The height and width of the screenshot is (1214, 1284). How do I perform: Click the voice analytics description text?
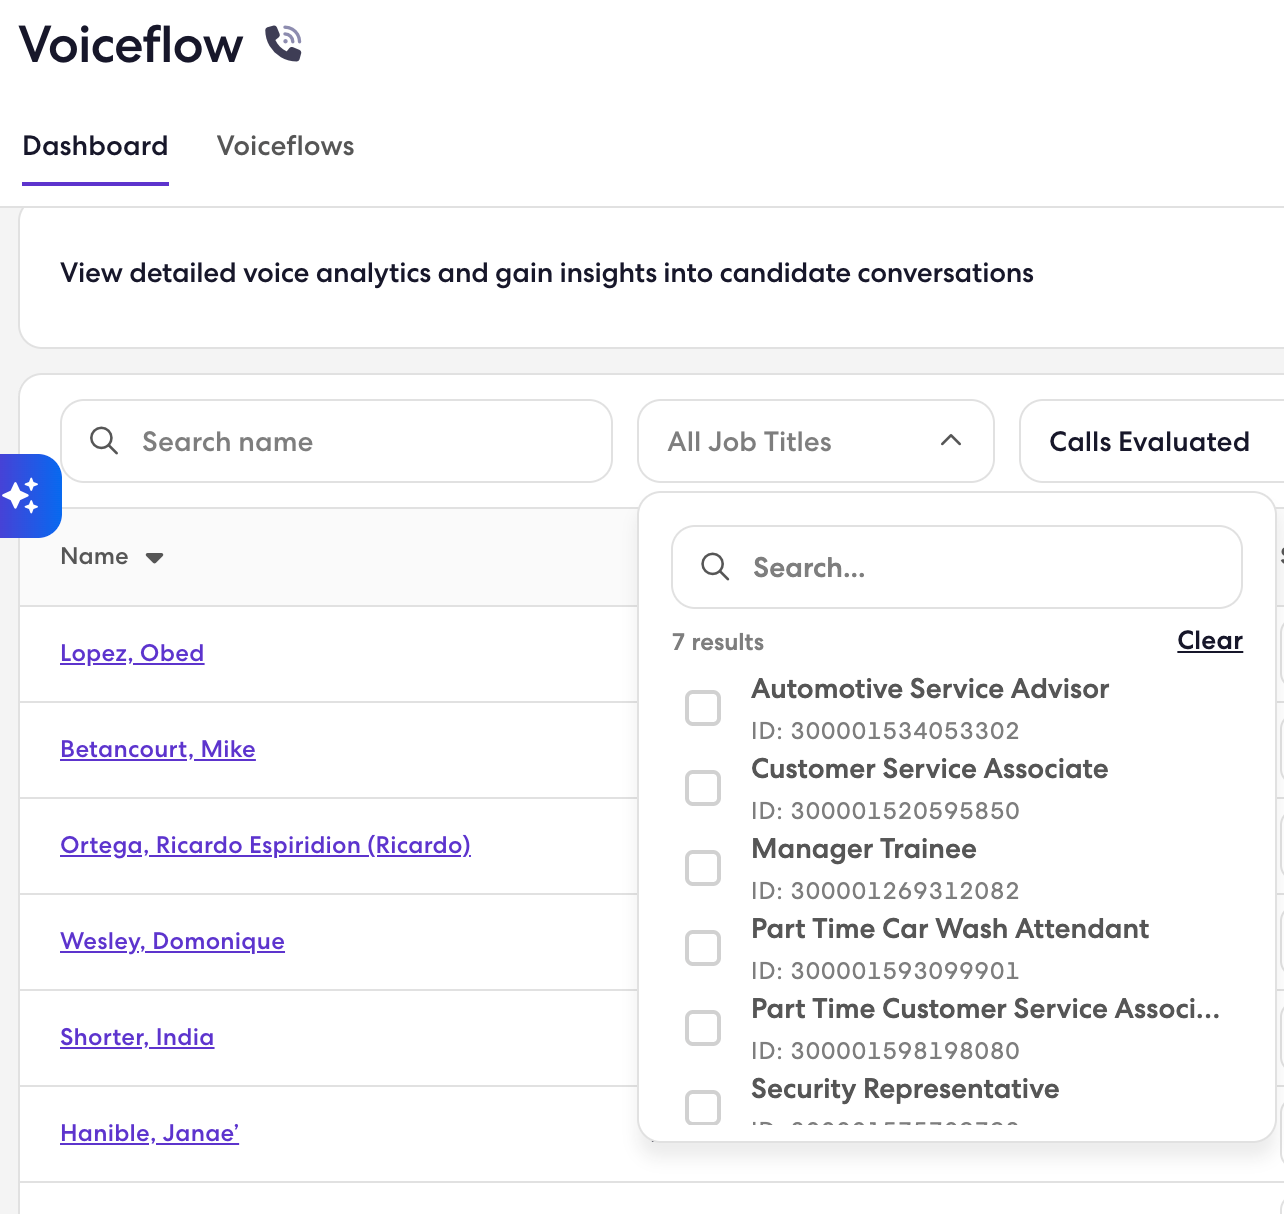547,273
